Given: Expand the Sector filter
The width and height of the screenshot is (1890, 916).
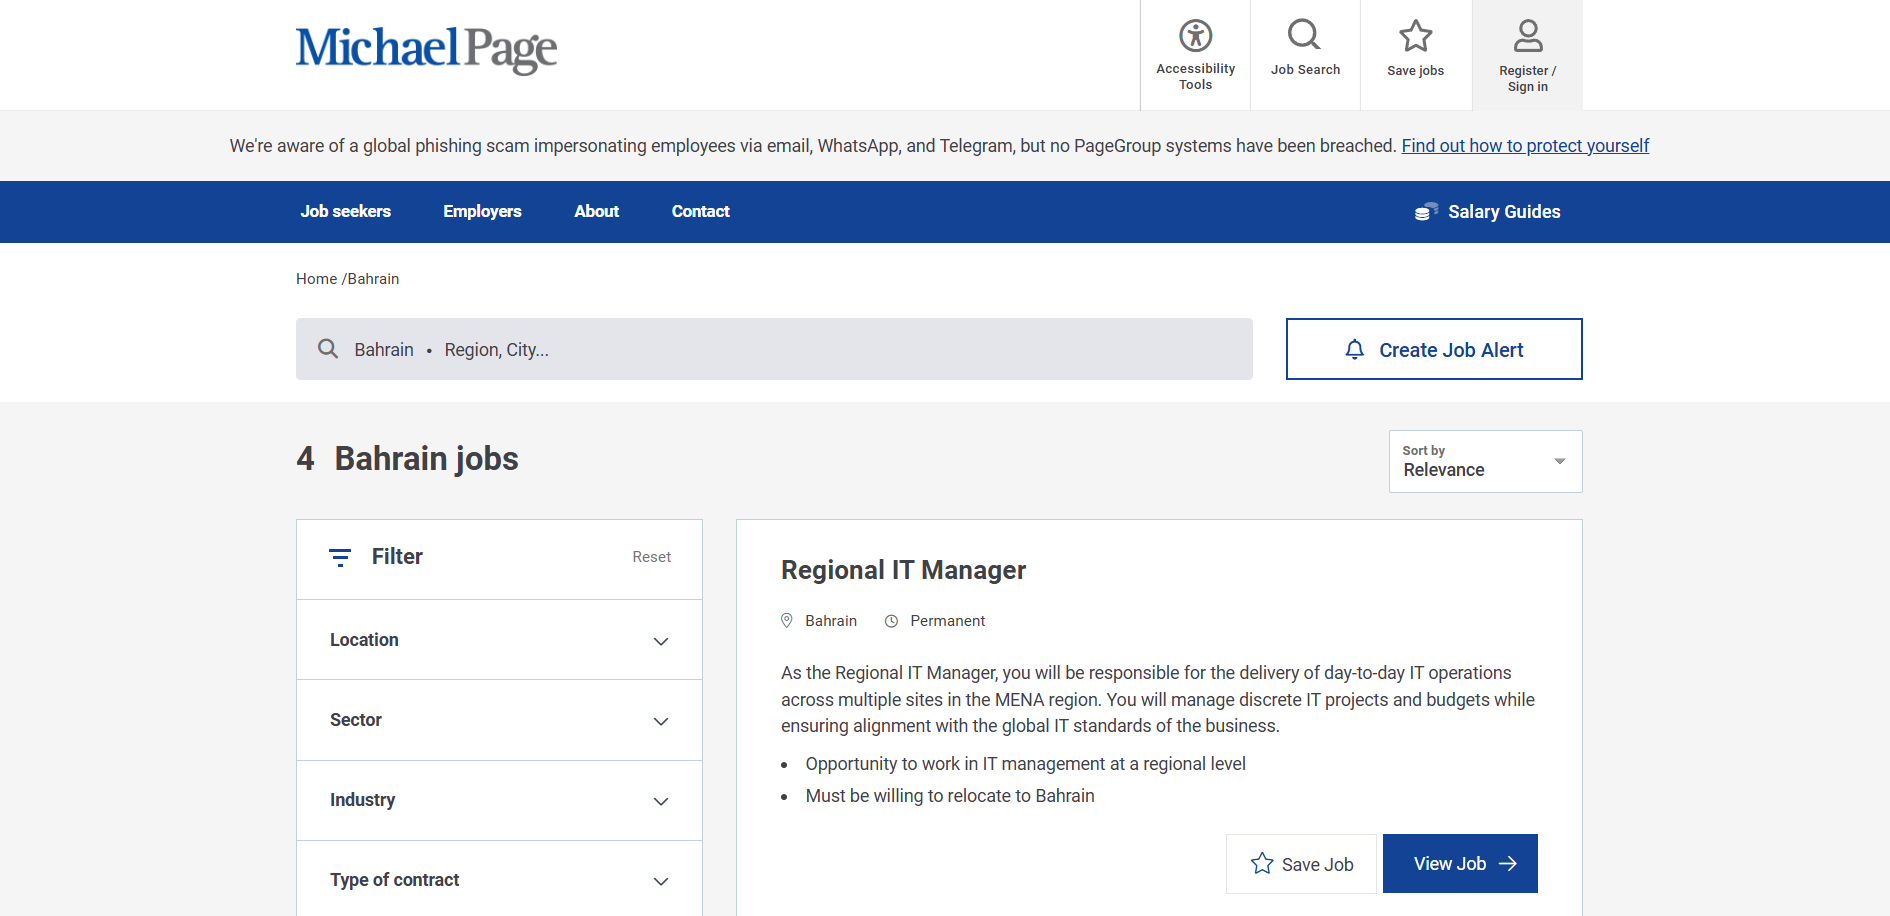Looking at the screenshot, I should pyautogui.click(x=499, y=720).
